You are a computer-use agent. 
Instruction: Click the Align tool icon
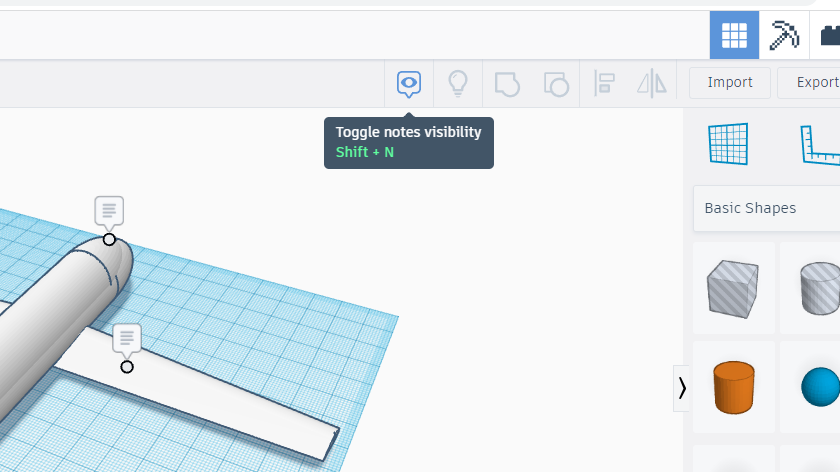point(604,84)
